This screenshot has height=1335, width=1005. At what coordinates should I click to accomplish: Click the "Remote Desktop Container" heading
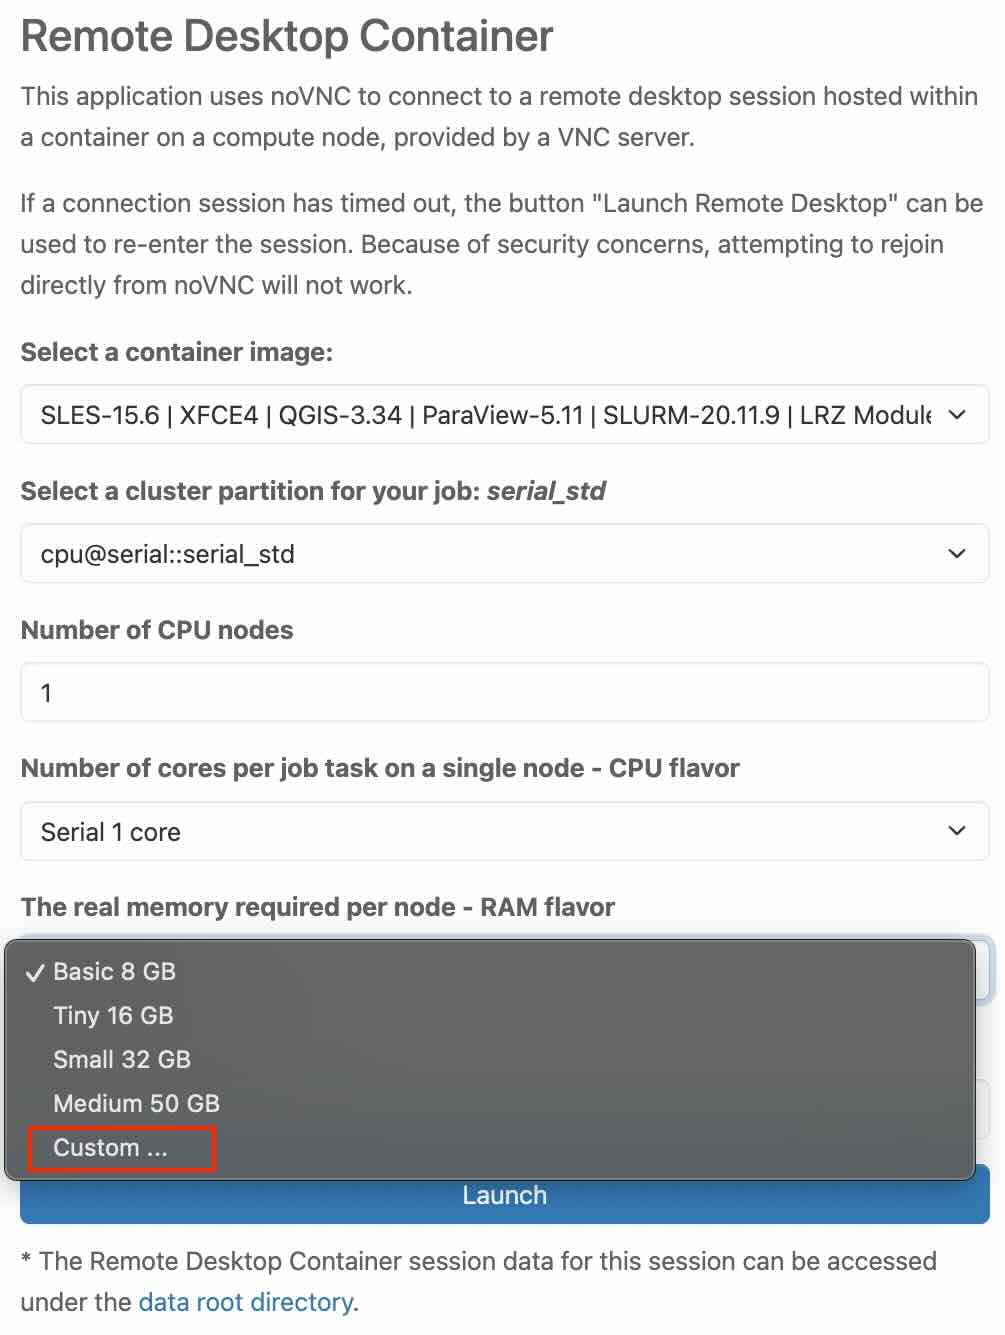click(286, 36)
